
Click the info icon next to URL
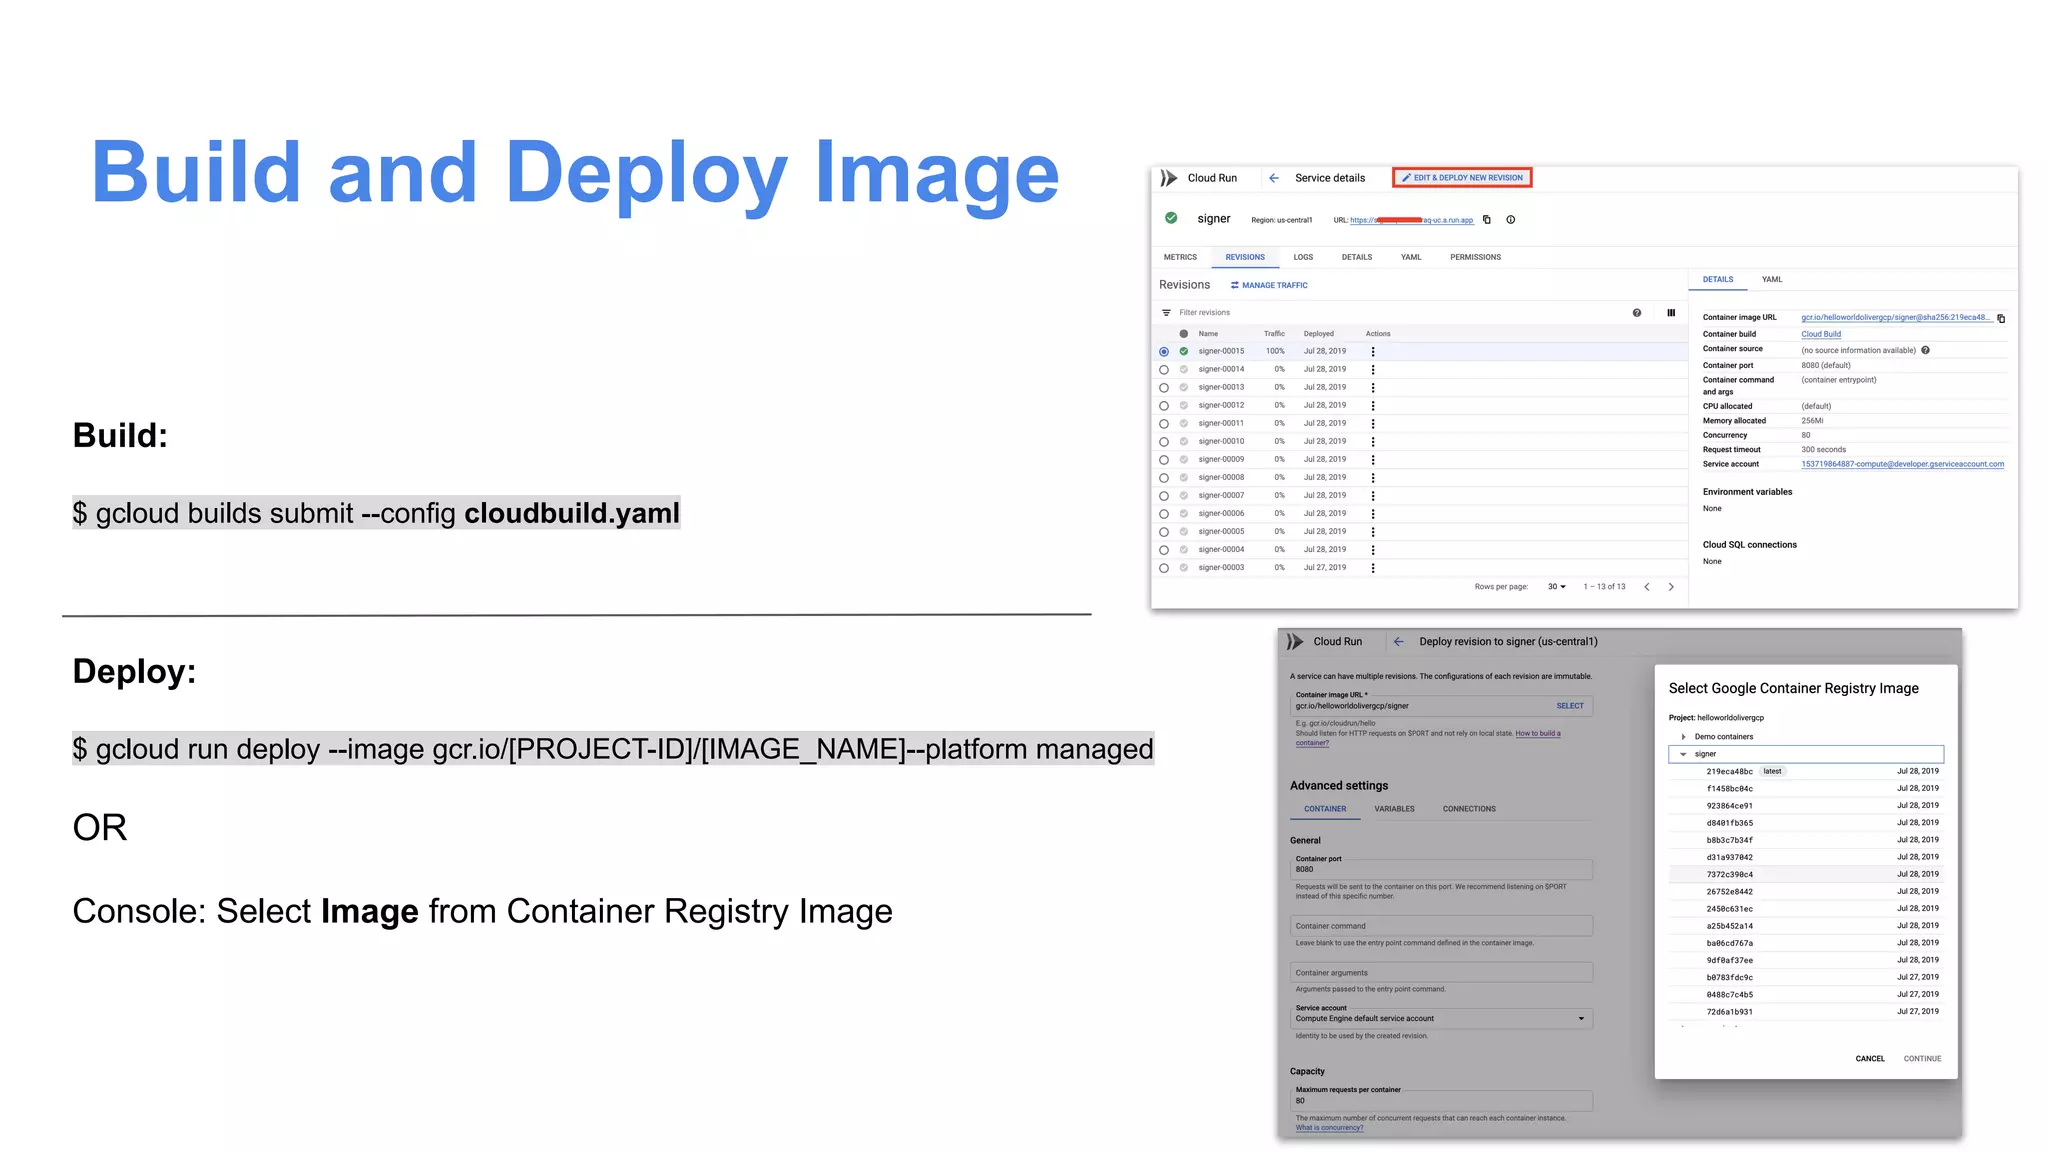(x=1510, y=220)
